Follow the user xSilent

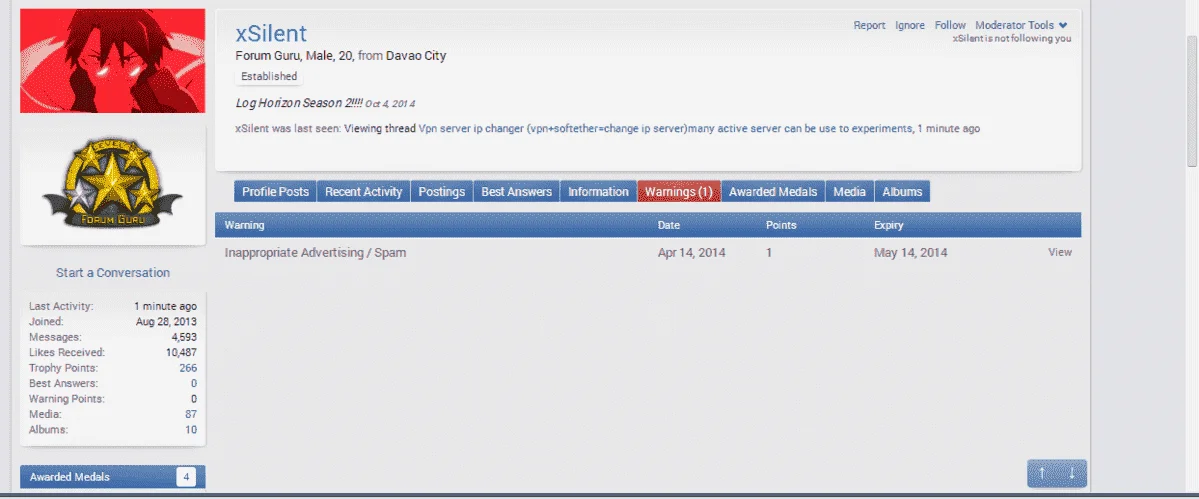click(x=950, y=25)
